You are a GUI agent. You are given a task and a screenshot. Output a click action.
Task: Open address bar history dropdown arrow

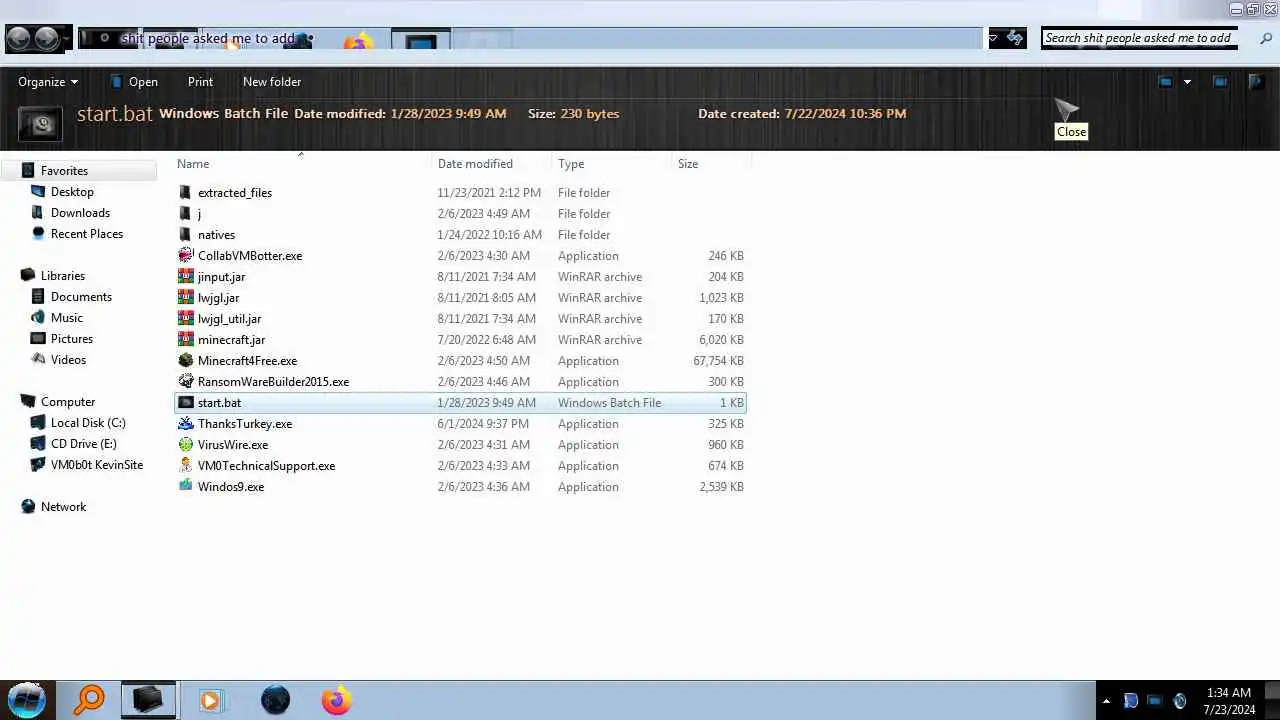tap(994, 39)
